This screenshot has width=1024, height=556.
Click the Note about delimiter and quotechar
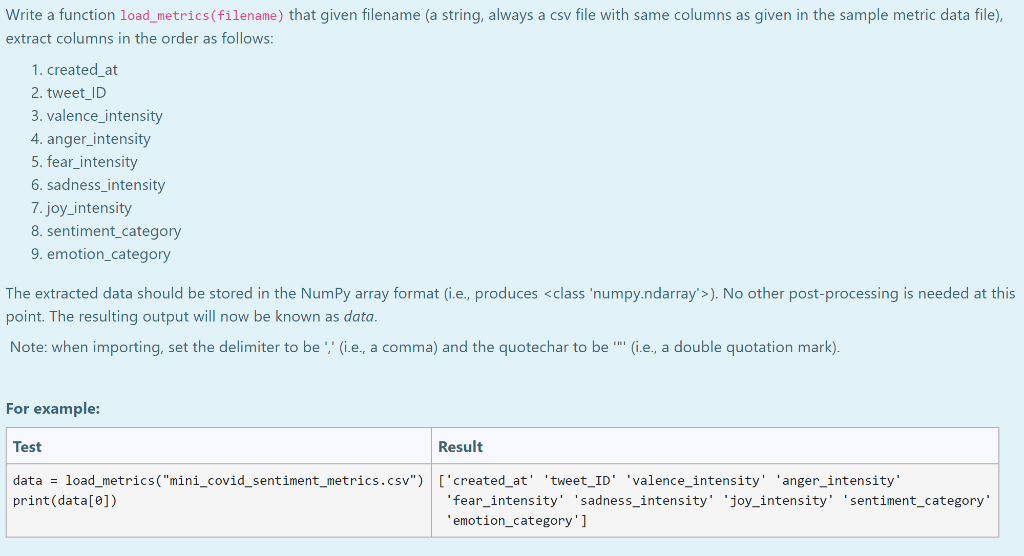coord(424,347)
